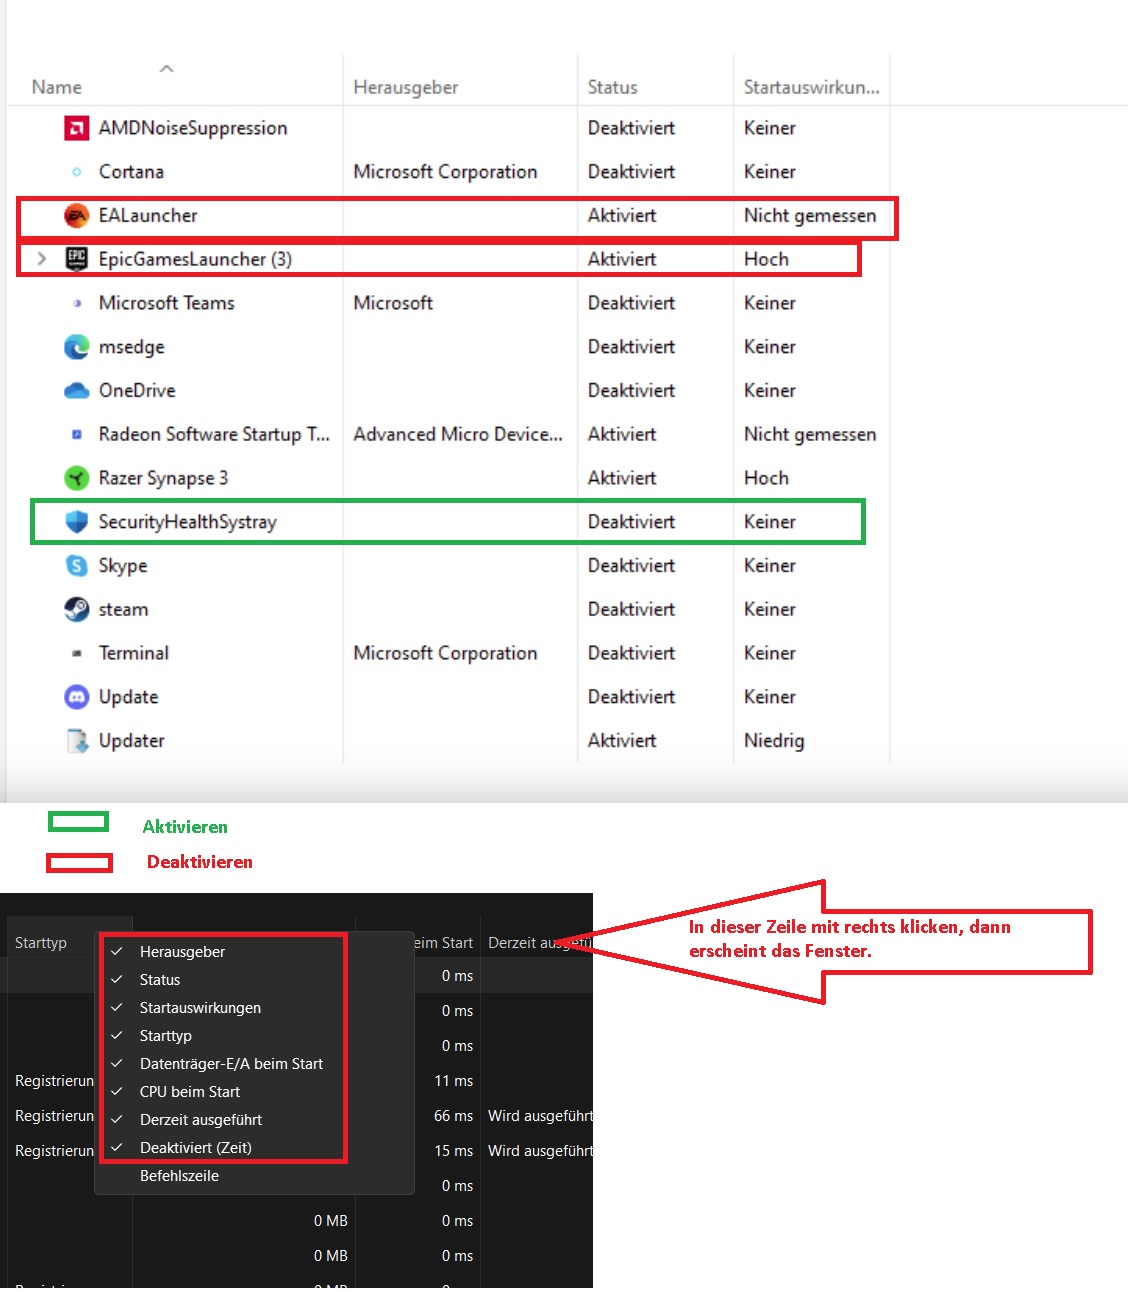Select the SecurityHealthSystray entry name

(x=187, y=522)
